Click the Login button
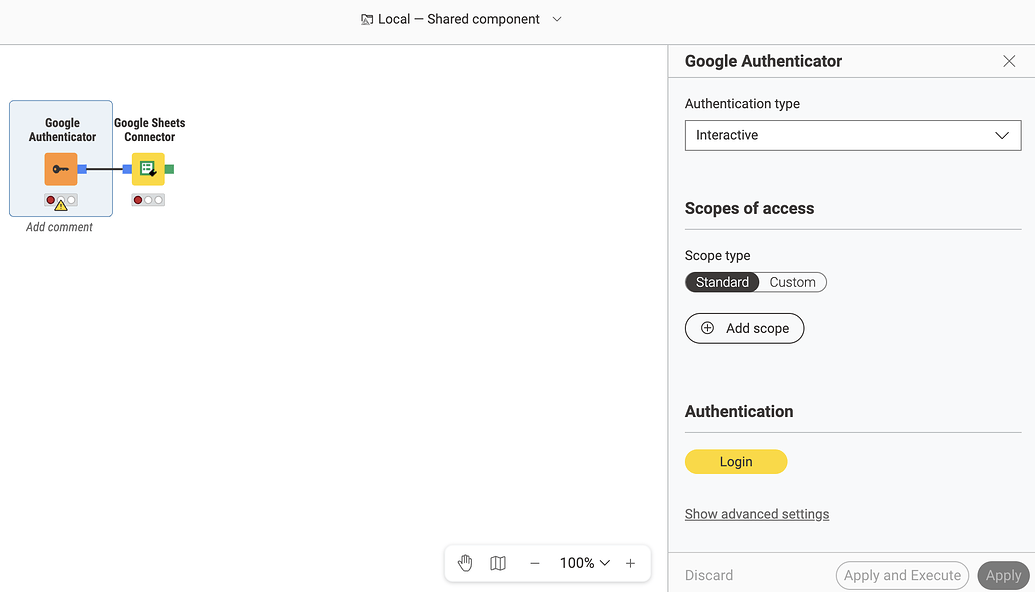Screen dimensions: 1035x592 click(x=736, y=461)
